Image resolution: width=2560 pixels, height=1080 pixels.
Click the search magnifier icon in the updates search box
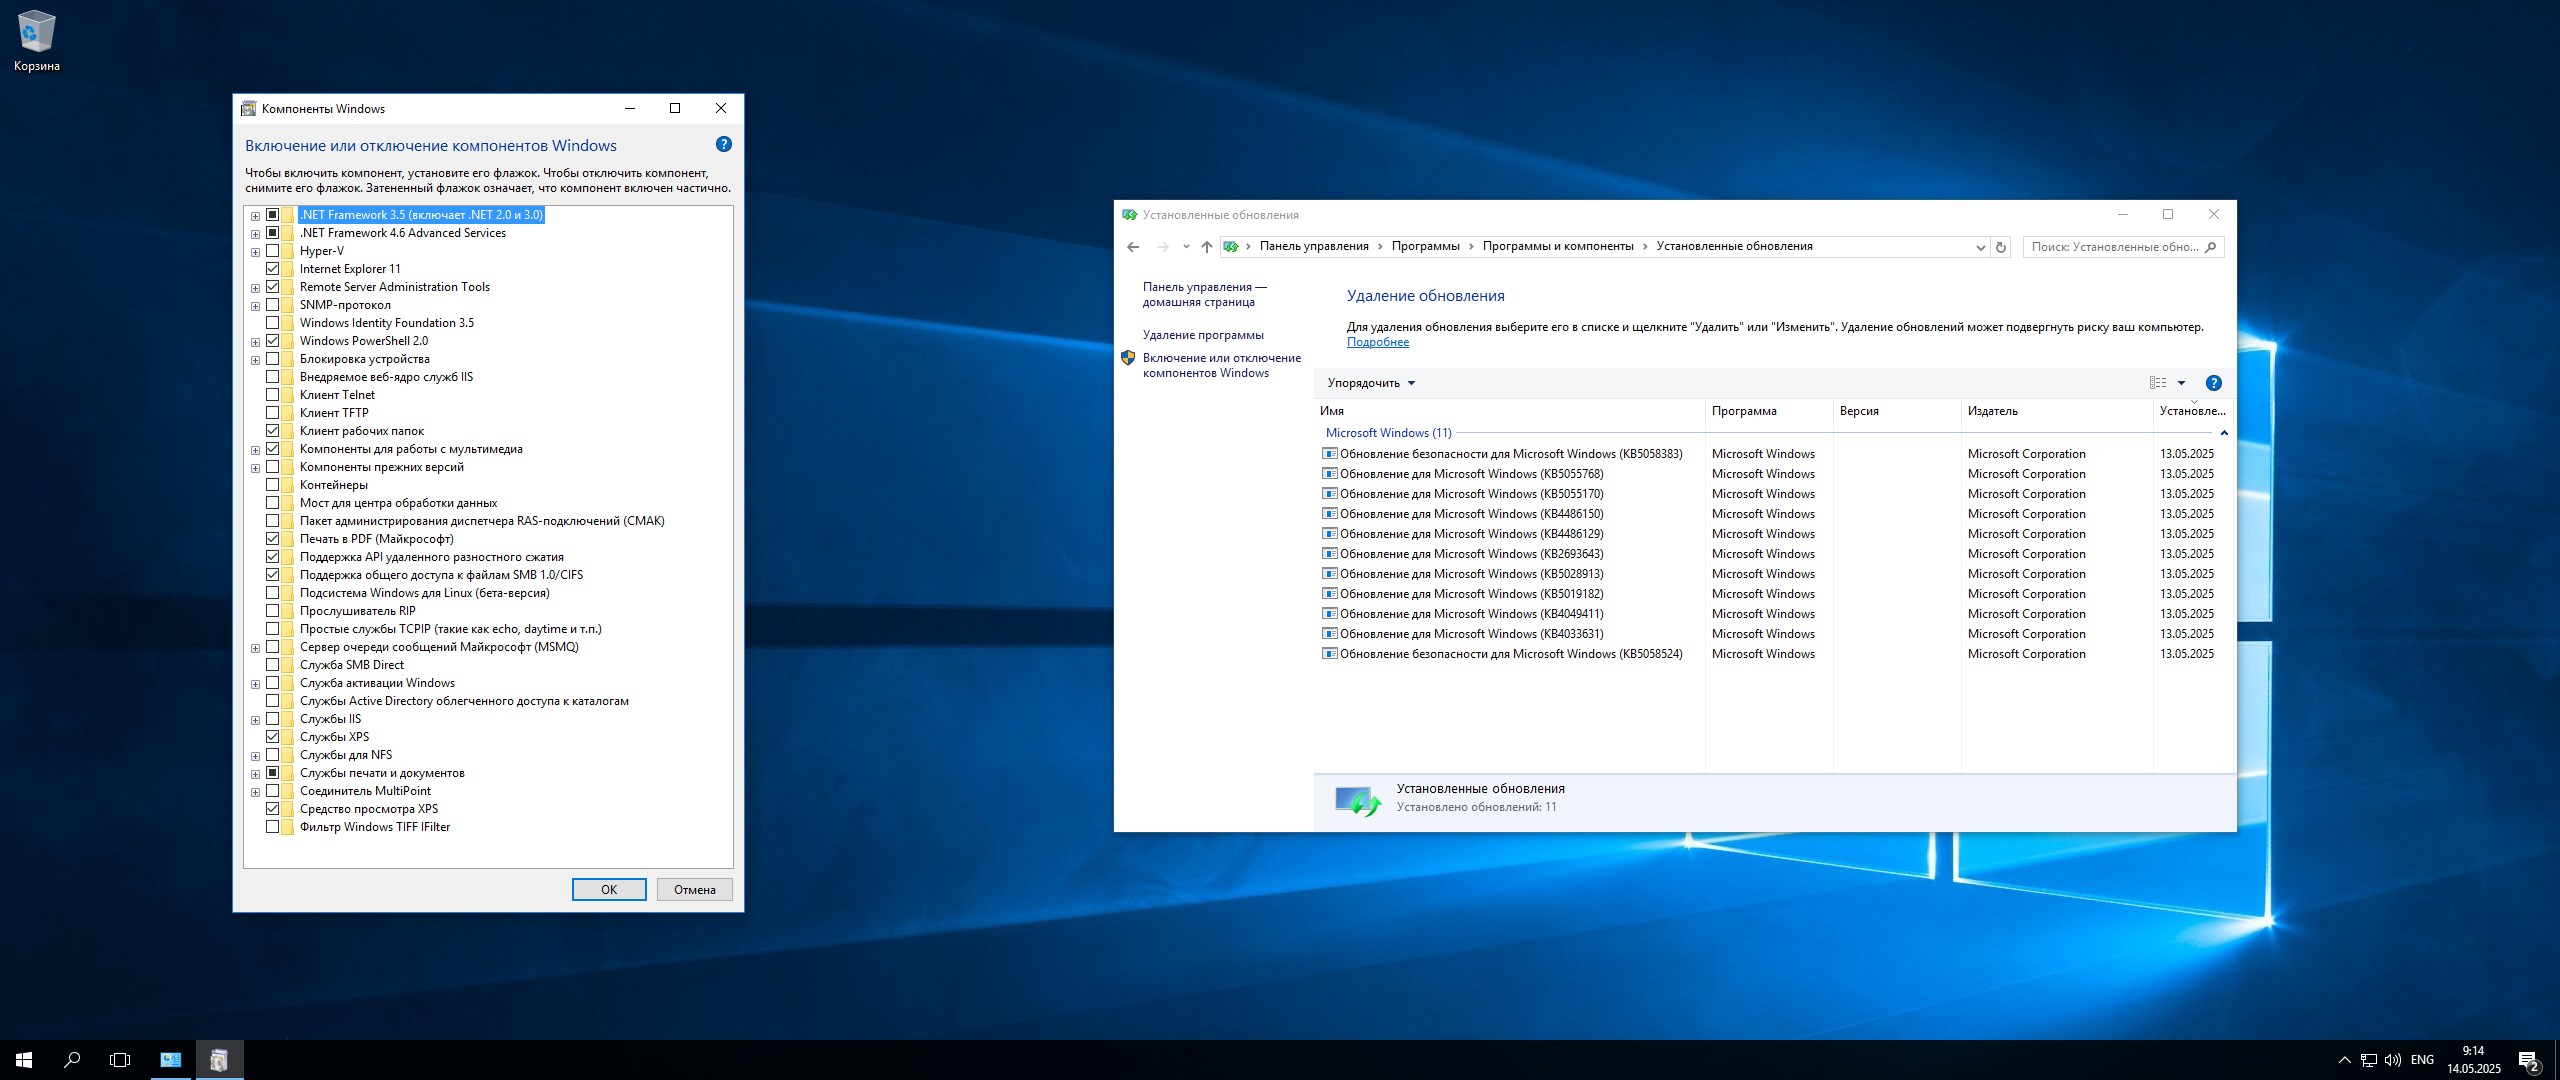2211,247
